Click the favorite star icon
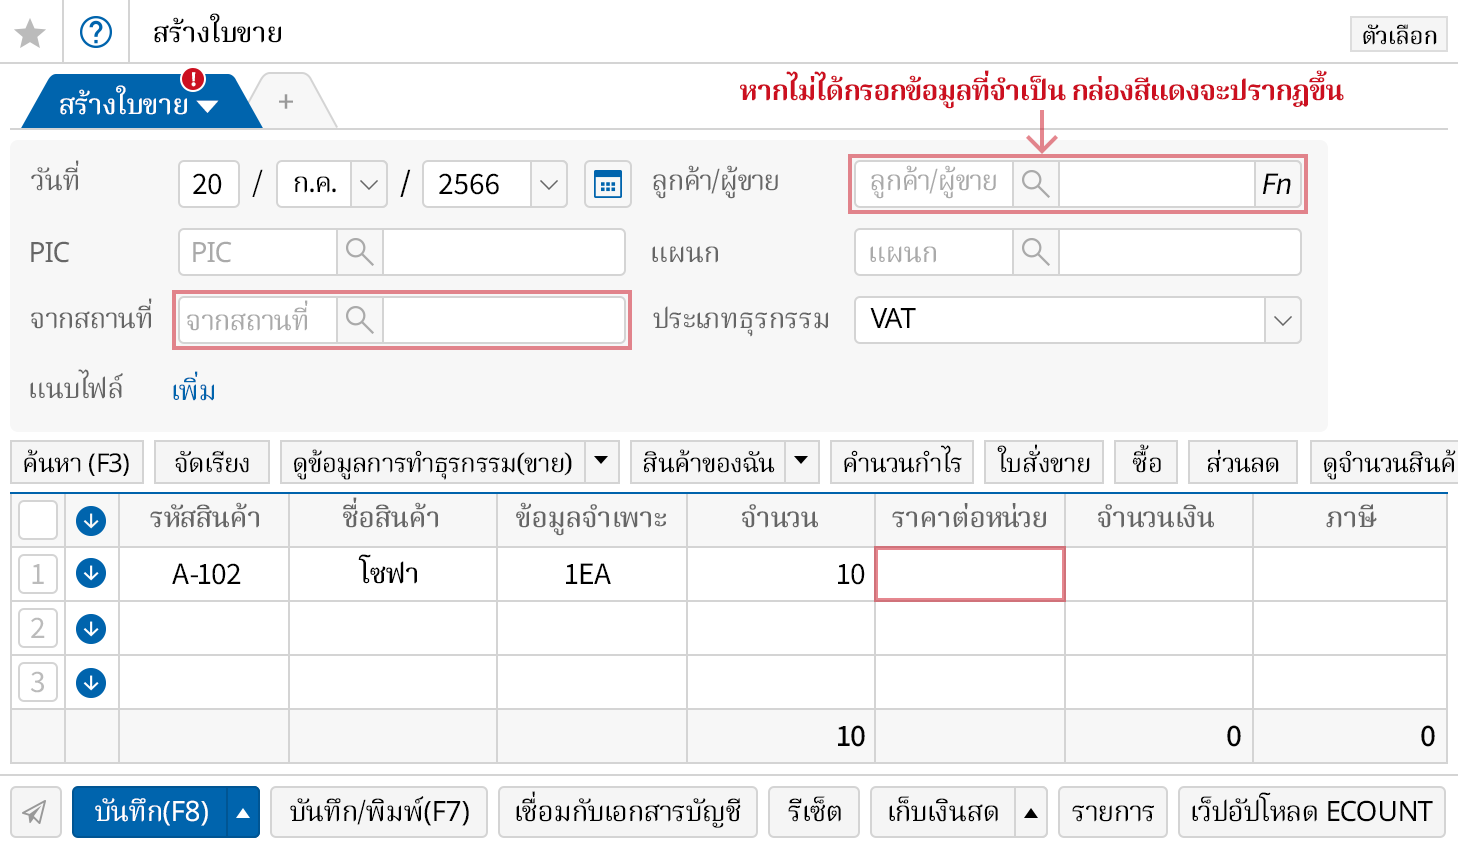Screen dimensions: 1458x848 [x=30, y=33]
